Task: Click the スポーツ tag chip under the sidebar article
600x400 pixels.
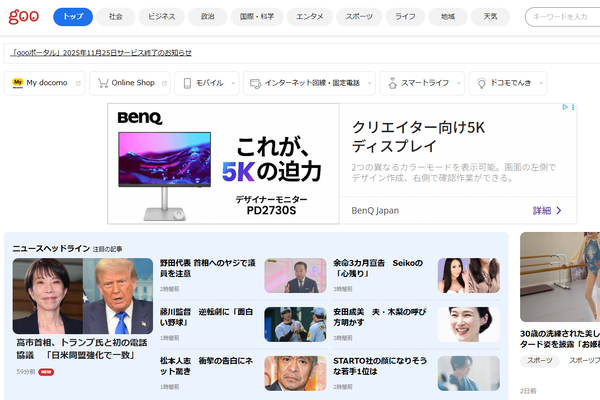Action: [x=540, y=361]
